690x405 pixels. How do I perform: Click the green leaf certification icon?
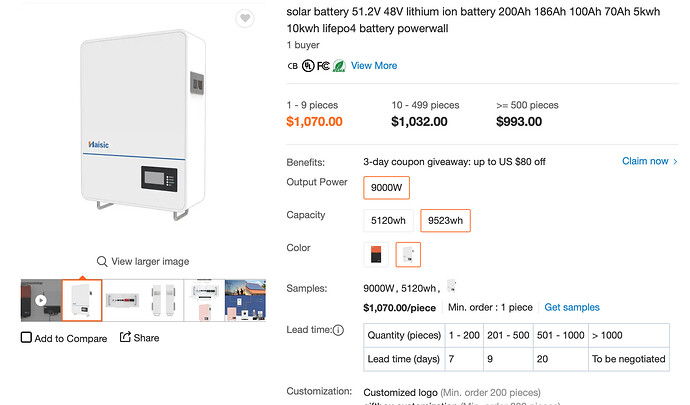point(339,66)
